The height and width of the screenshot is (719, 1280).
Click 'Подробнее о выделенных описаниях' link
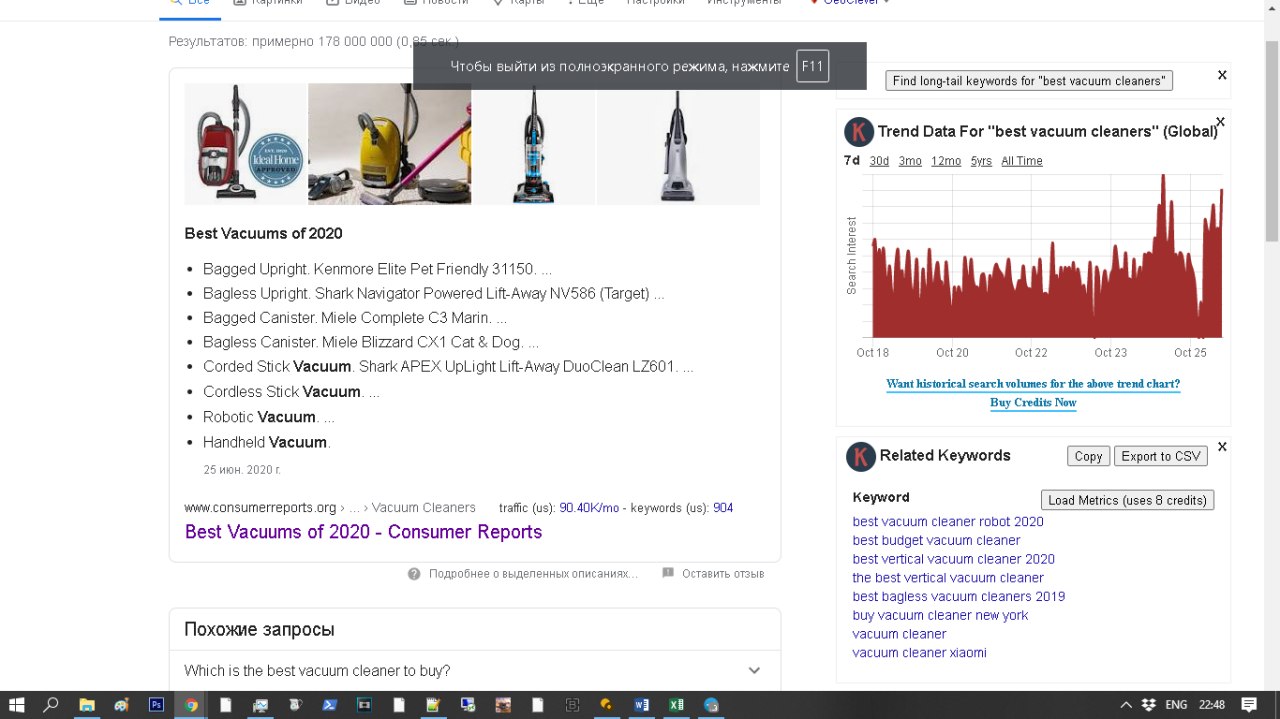533,574
